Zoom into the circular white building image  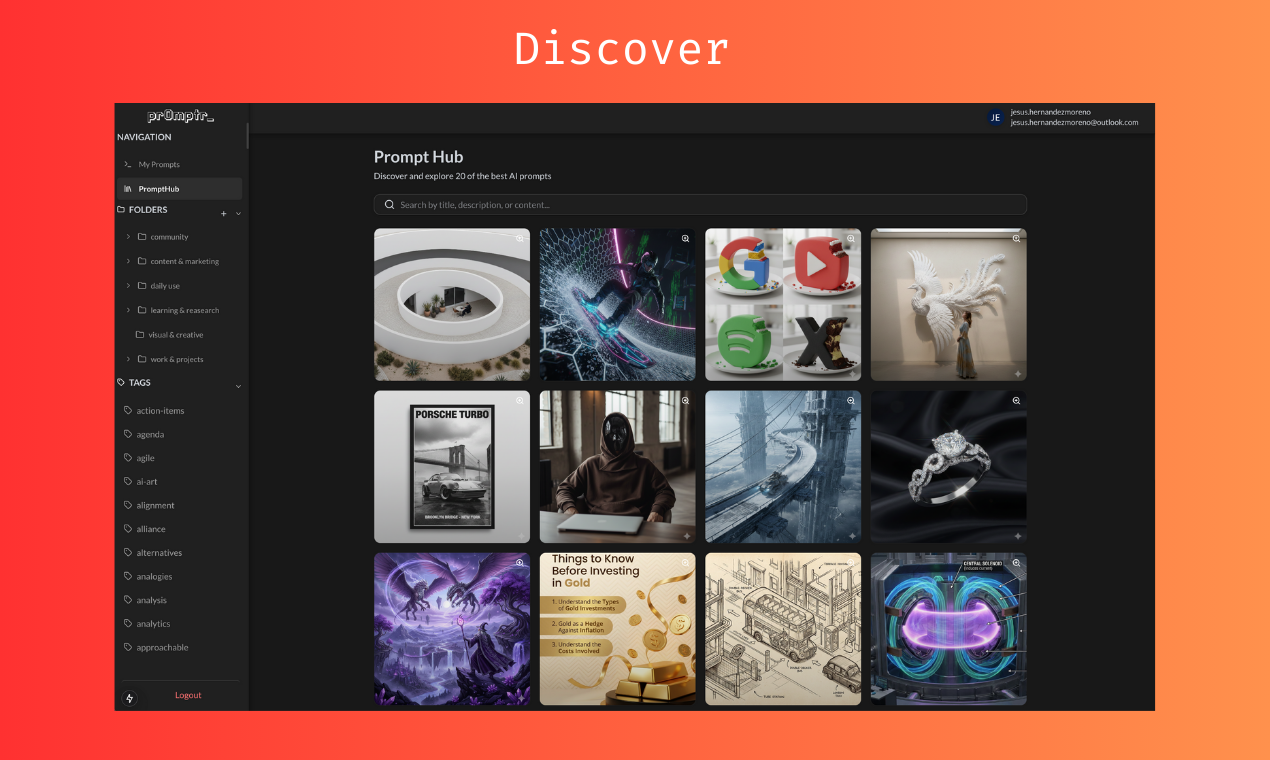pyautogui.click(x=520, y=239)
